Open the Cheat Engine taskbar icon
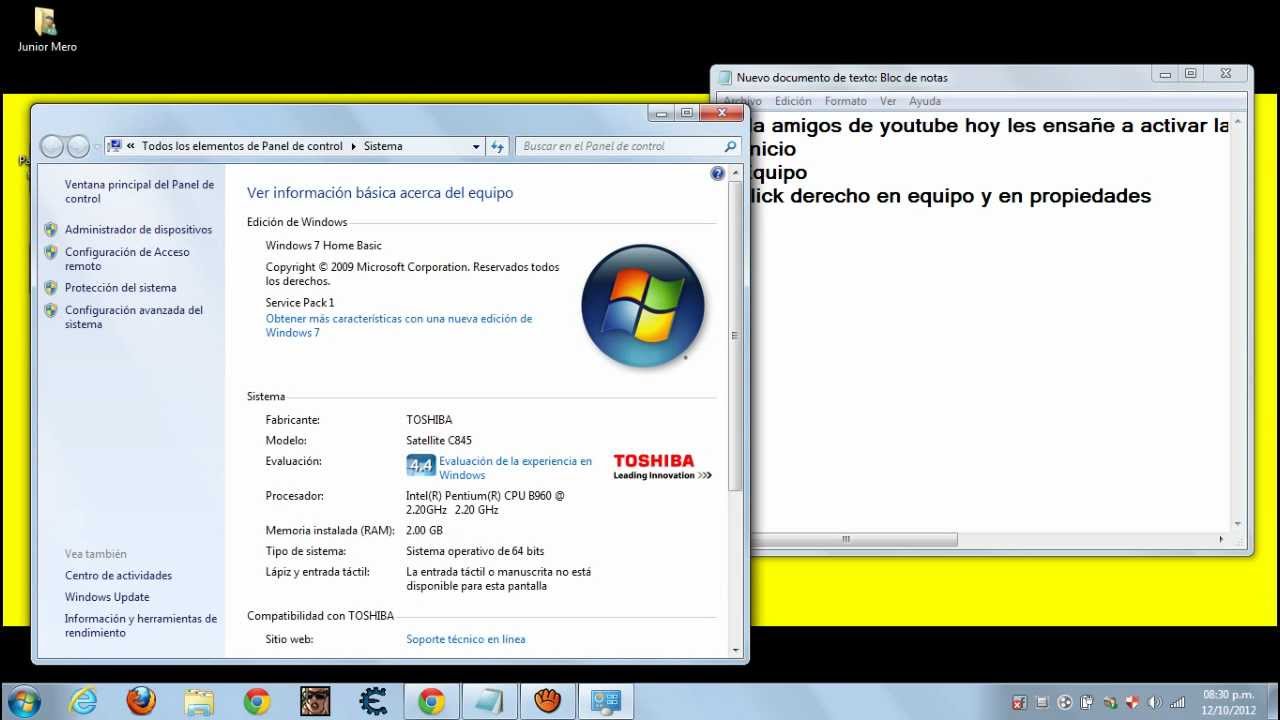Viewport: 1280px width, 720px height. (374, 702)
